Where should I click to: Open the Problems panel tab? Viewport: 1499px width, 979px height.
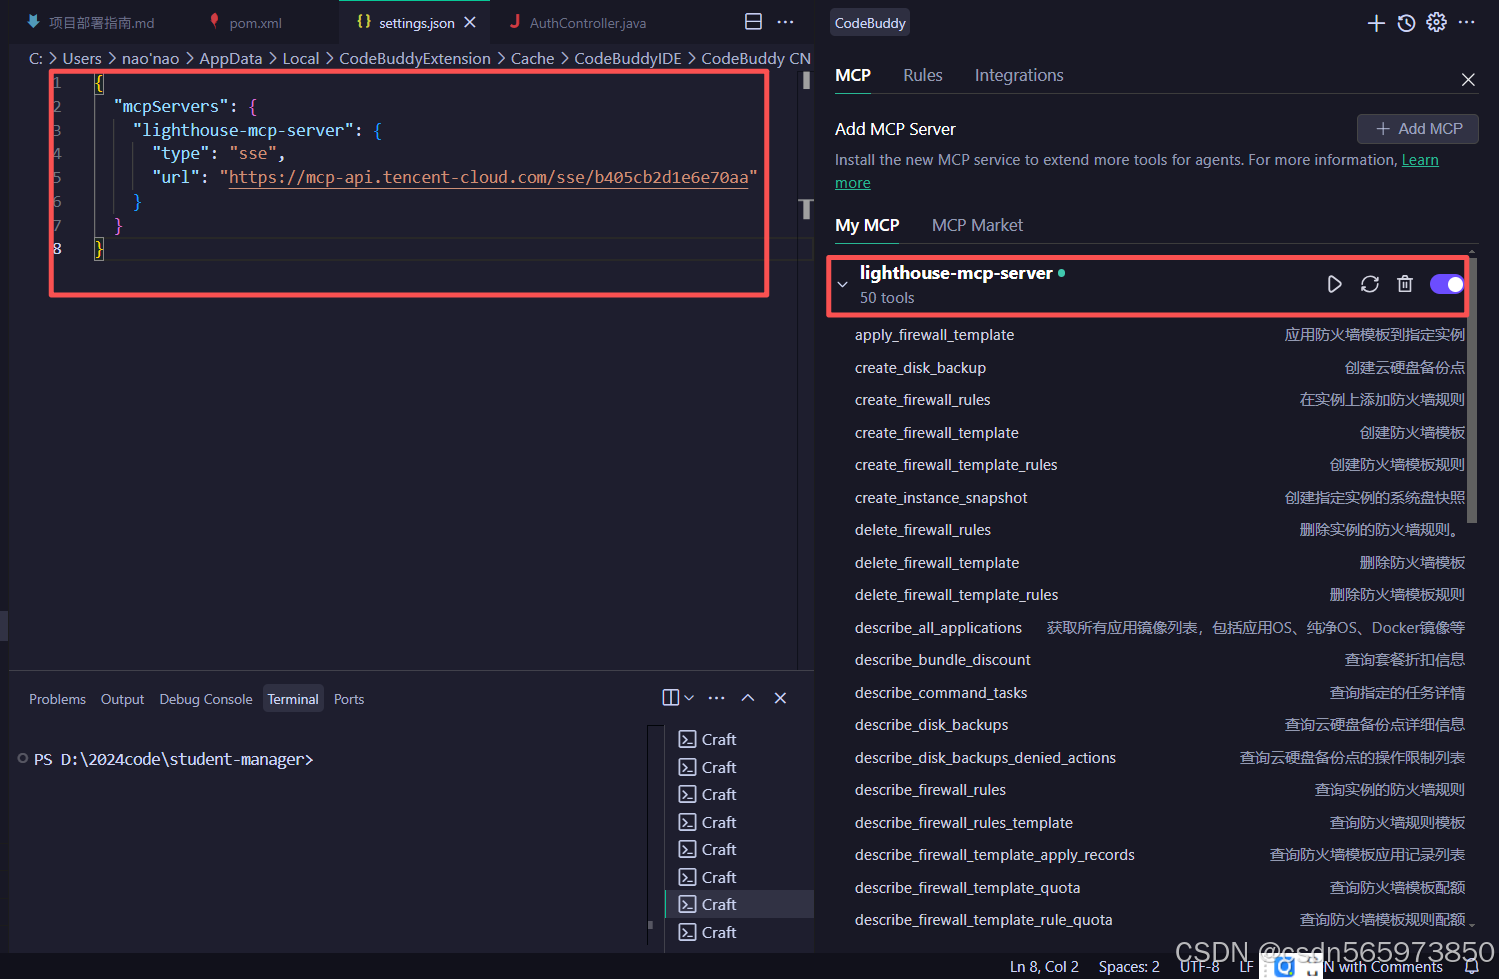[57, 699]
